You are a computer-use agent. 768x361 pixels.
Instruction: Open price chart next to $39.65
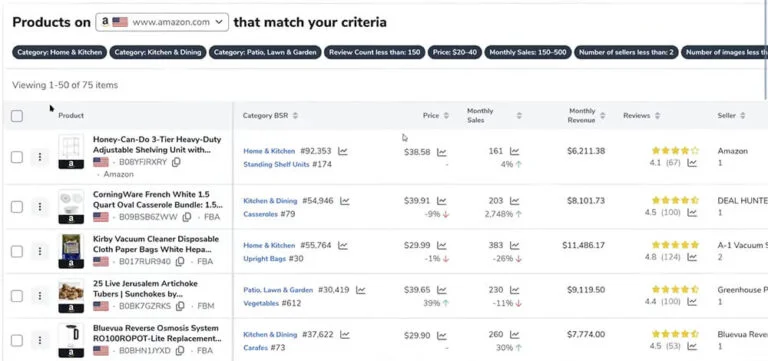pyautogui.click(x=442, y=290)
